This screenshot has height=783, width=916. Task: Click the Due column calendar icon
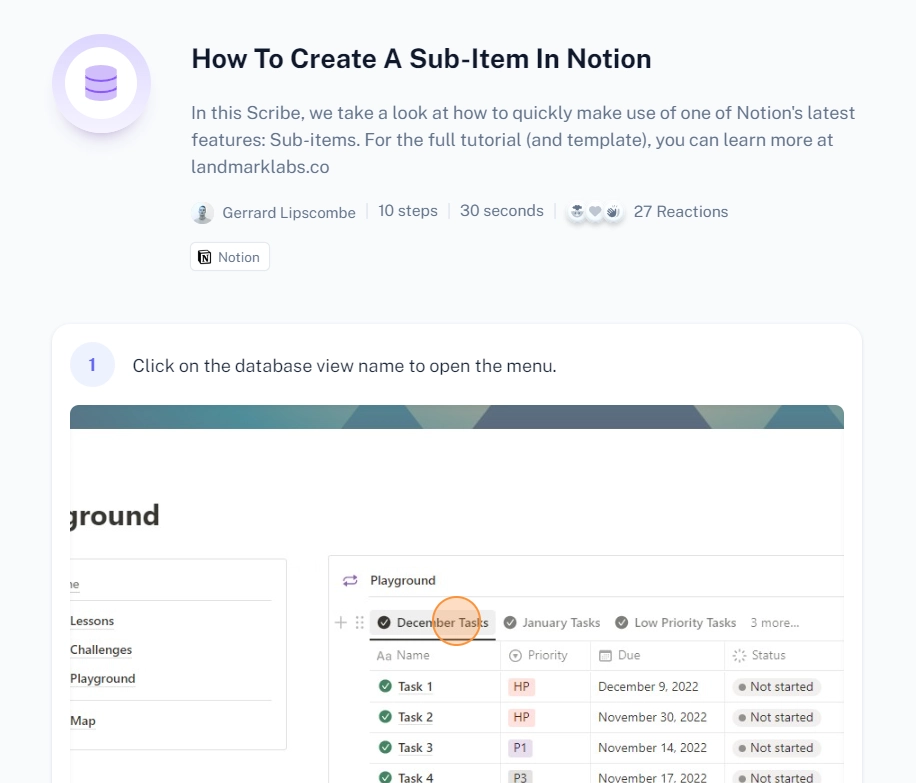click(x=605, y=656)
